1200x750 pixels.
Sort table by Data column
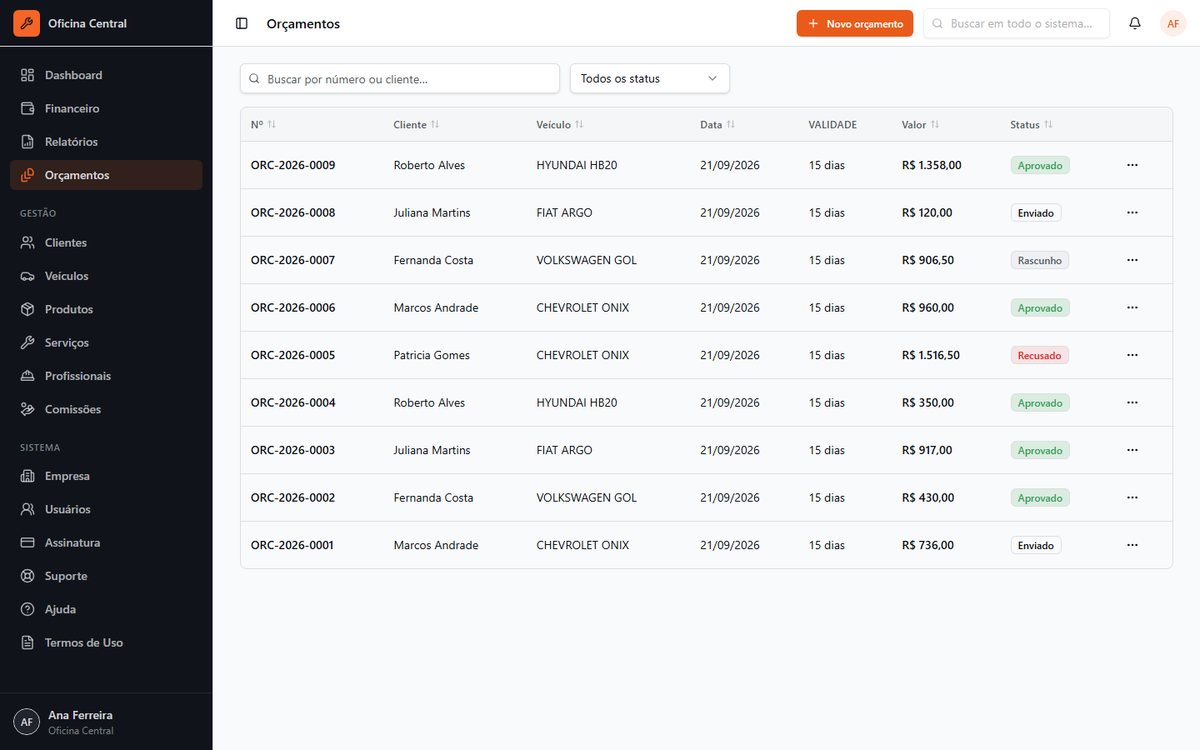pyautogui.click(x=718, y=125)
